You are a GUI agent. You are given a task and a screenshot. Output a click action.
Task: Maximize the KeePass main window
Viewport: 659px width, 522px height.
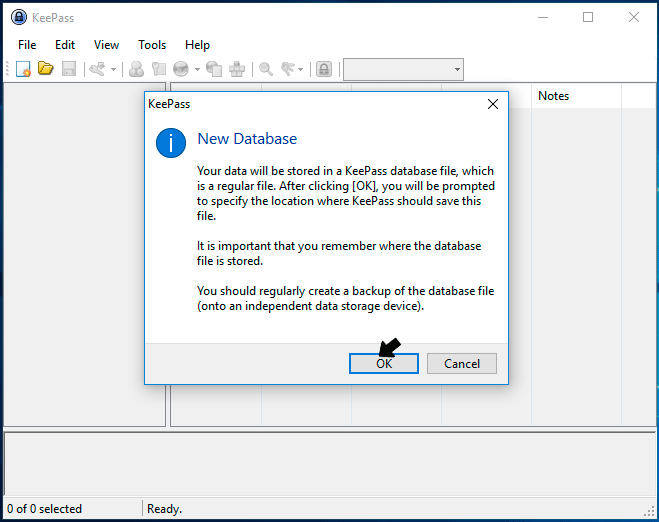click(x=588, y=17)
